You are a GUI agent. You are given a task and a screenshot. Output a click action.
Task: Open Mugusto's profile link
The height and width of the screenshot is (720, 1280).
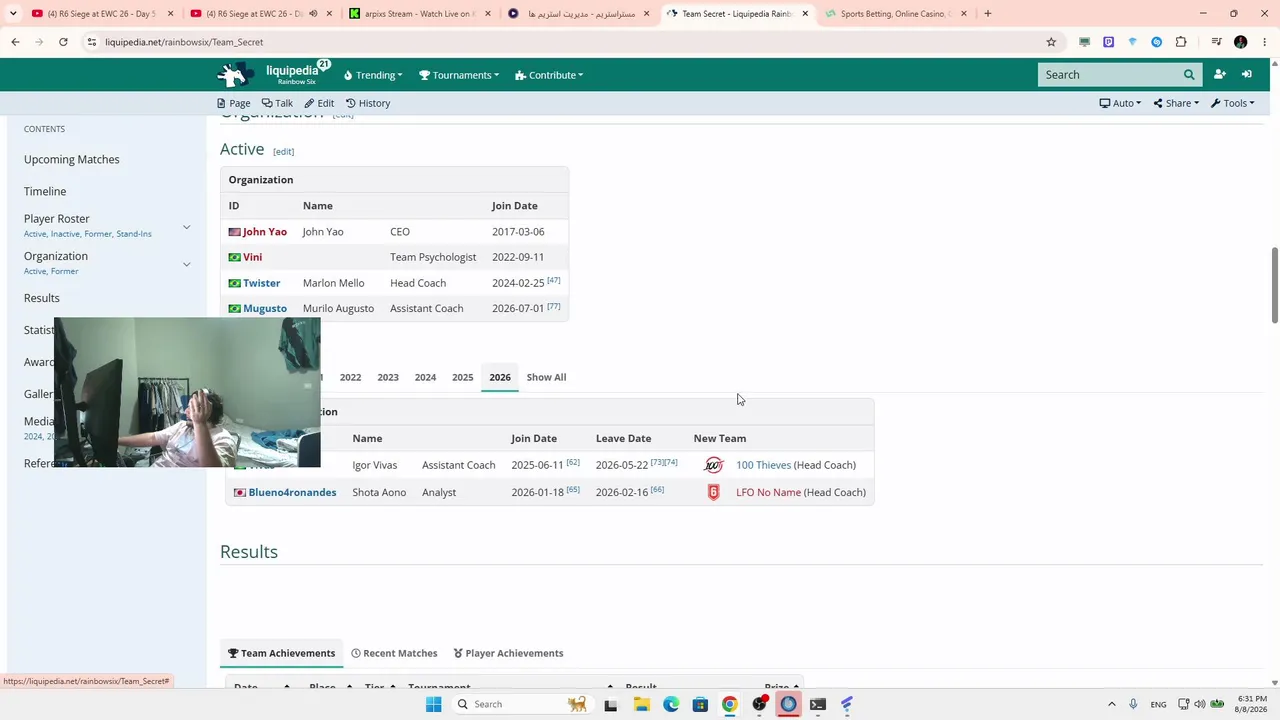point(265,308)
